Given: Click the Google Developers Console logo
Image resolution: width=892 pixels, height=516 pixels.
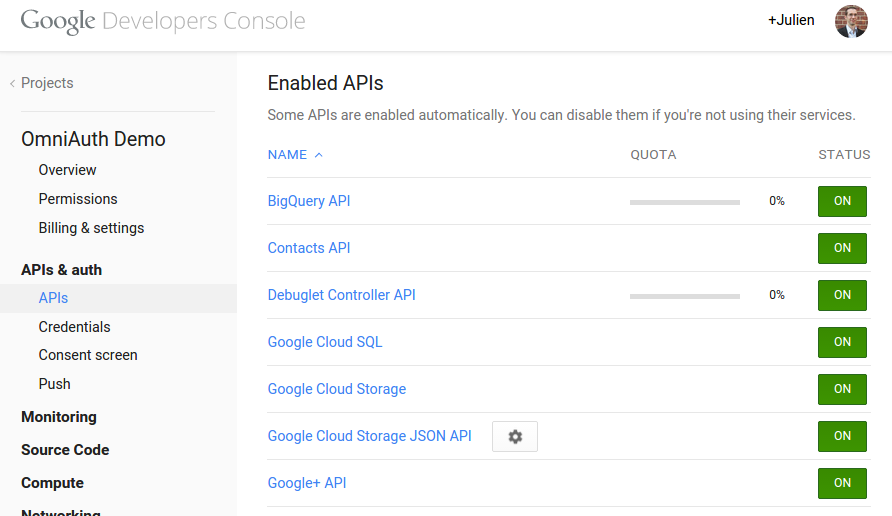Looking at the screenshot, I should coord(163,21).
